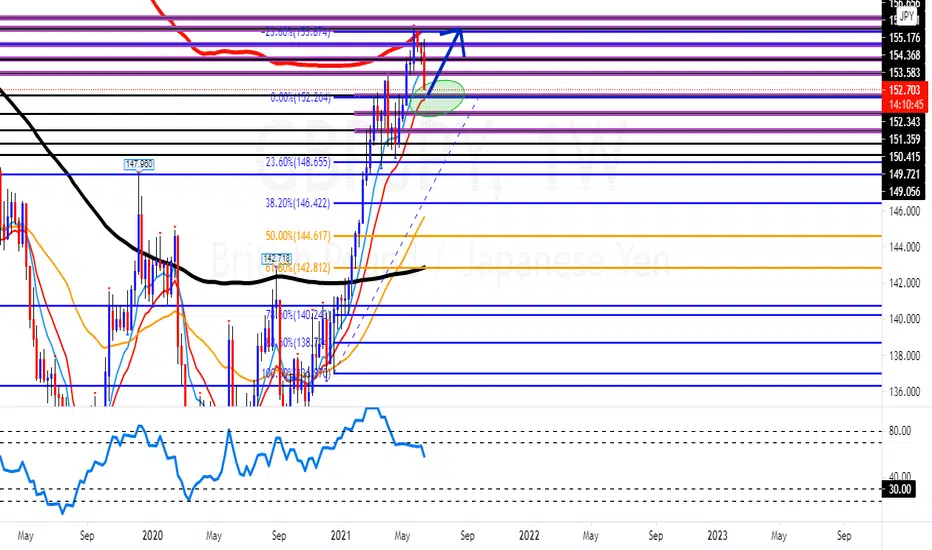Select the 38.20%(146.422) Fibonacci level label
The height and width of the screenshot is (550, 932).
pyautogui.click(x=298, y=203)
